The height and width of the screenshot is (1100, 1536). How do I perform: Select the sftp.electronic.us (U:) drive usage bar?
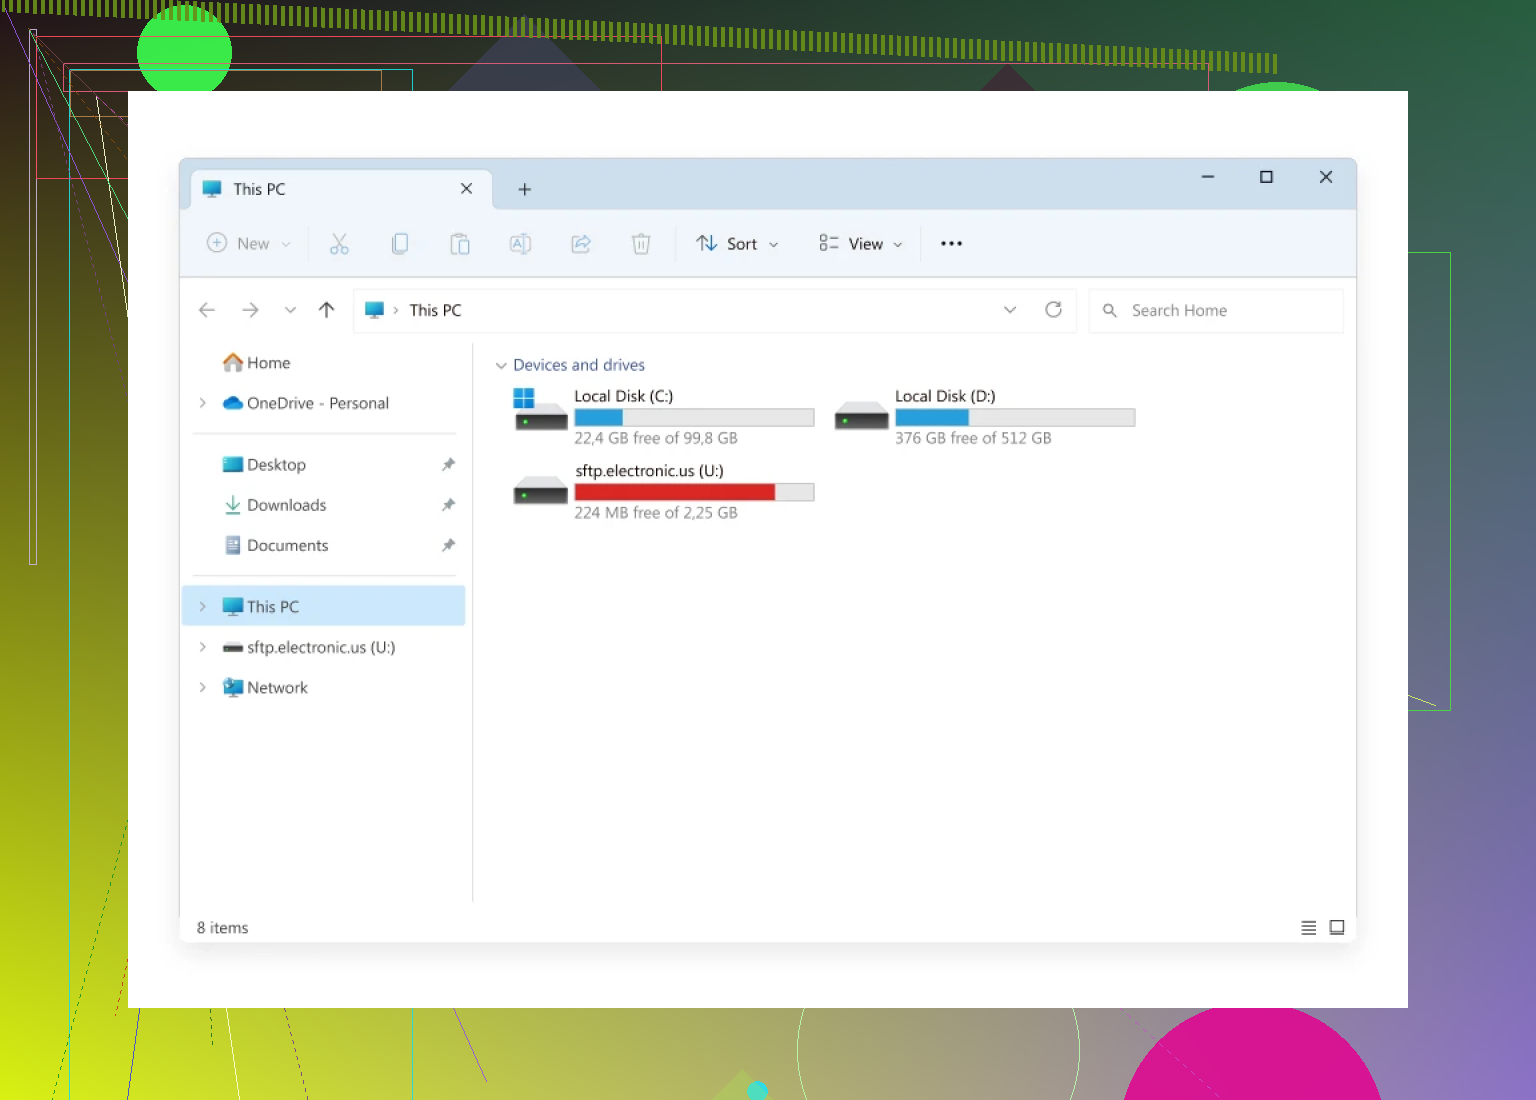pos(694,492)
